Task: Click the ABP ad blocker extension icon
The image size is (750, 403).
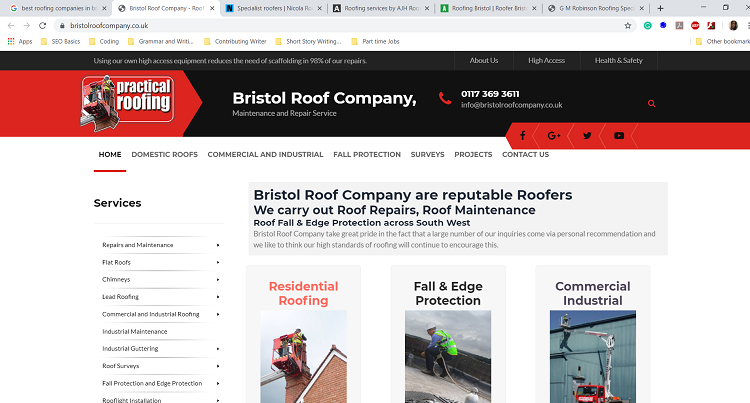Action: pyautogui.click(x=695, y=26)
